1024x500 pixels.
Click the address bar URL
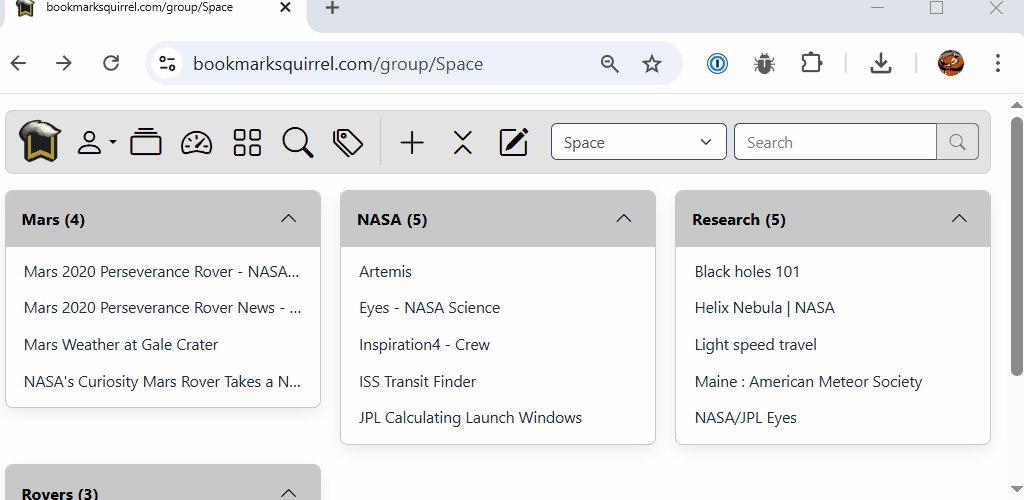coord(338,64)
